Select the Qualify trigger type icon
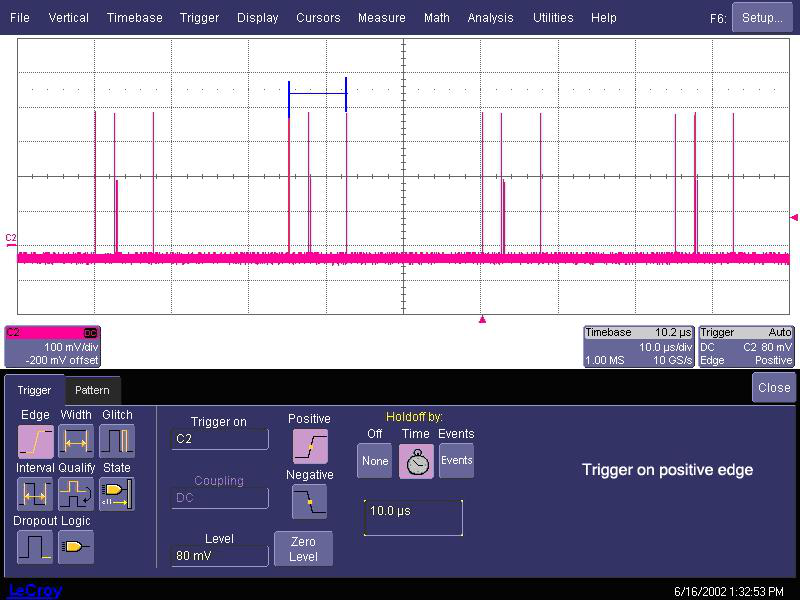Screen dimensions: 800x600 pyautogui.click(x=76, y=494)
